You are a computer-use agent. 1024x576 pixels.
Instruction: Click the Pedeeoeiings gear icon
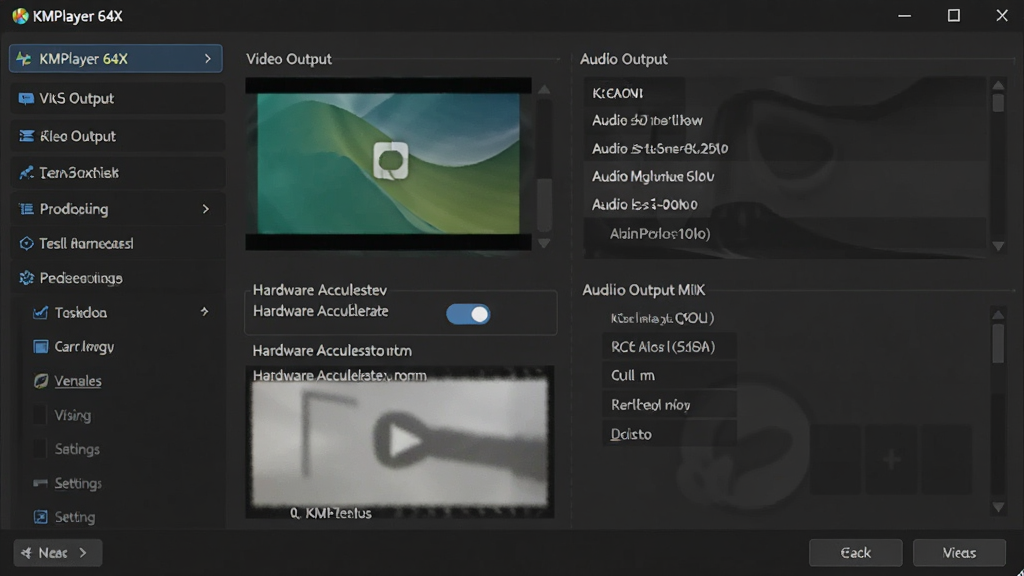tap(26, 278)
